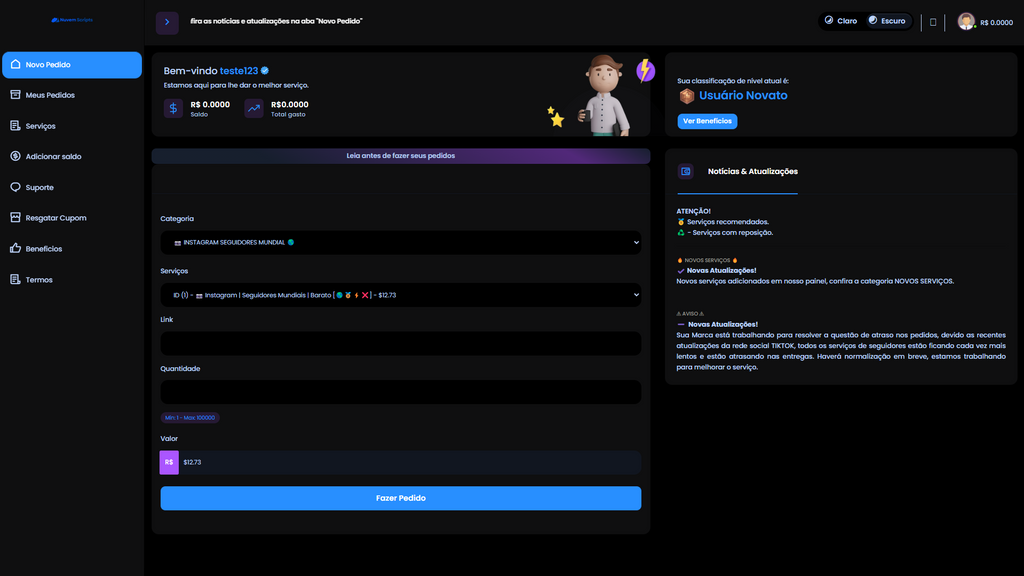This screenshot has width=1024, height=576.
Task: Open Meus Pedidos in the sidebar
Action: click(50, 95)
